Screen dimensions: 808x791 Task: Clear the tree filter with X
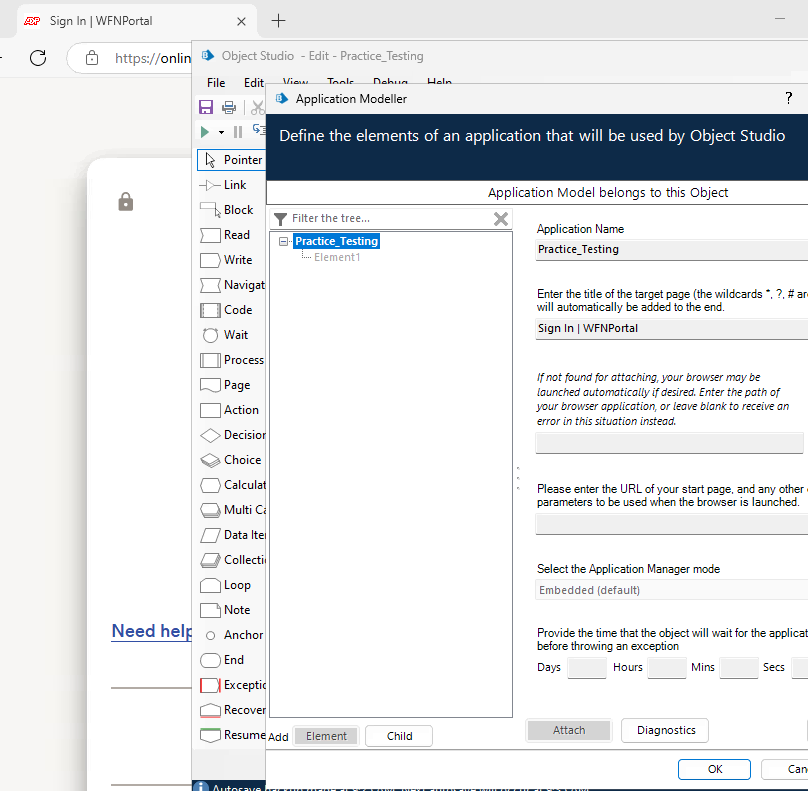(x=500, y=219)
